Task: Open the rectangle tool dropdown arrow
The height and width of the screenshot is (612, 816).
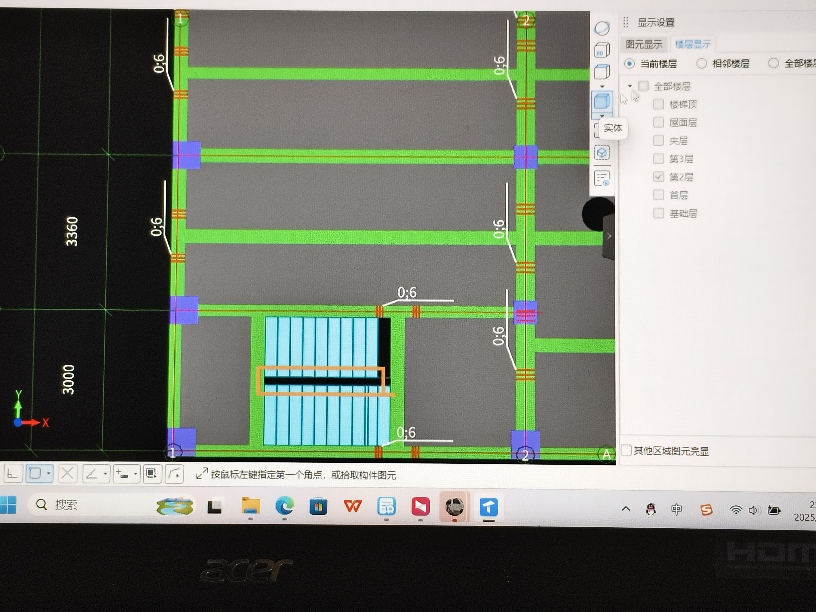Action: tap(48, 474)
